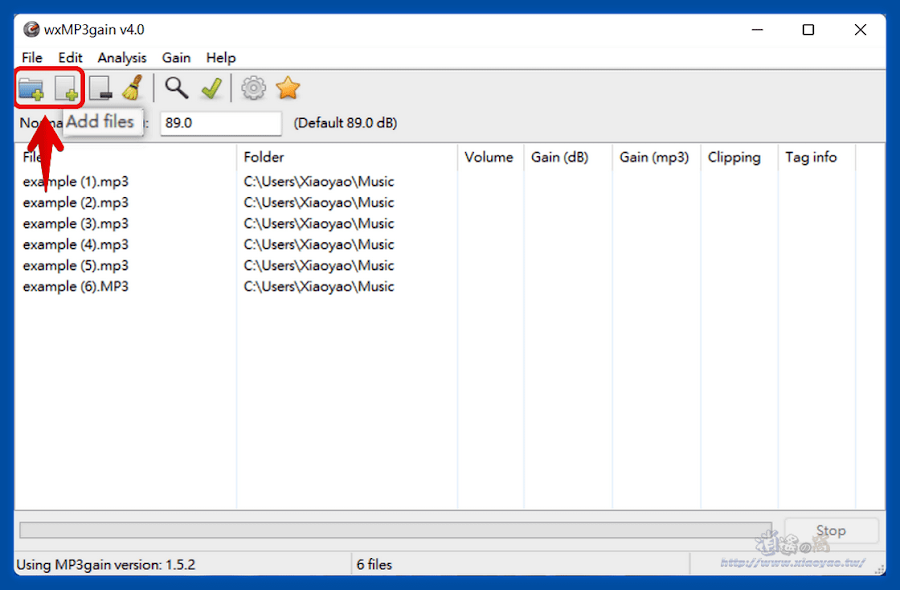Click the yellow star toolbar icon

tap(288, 88)
